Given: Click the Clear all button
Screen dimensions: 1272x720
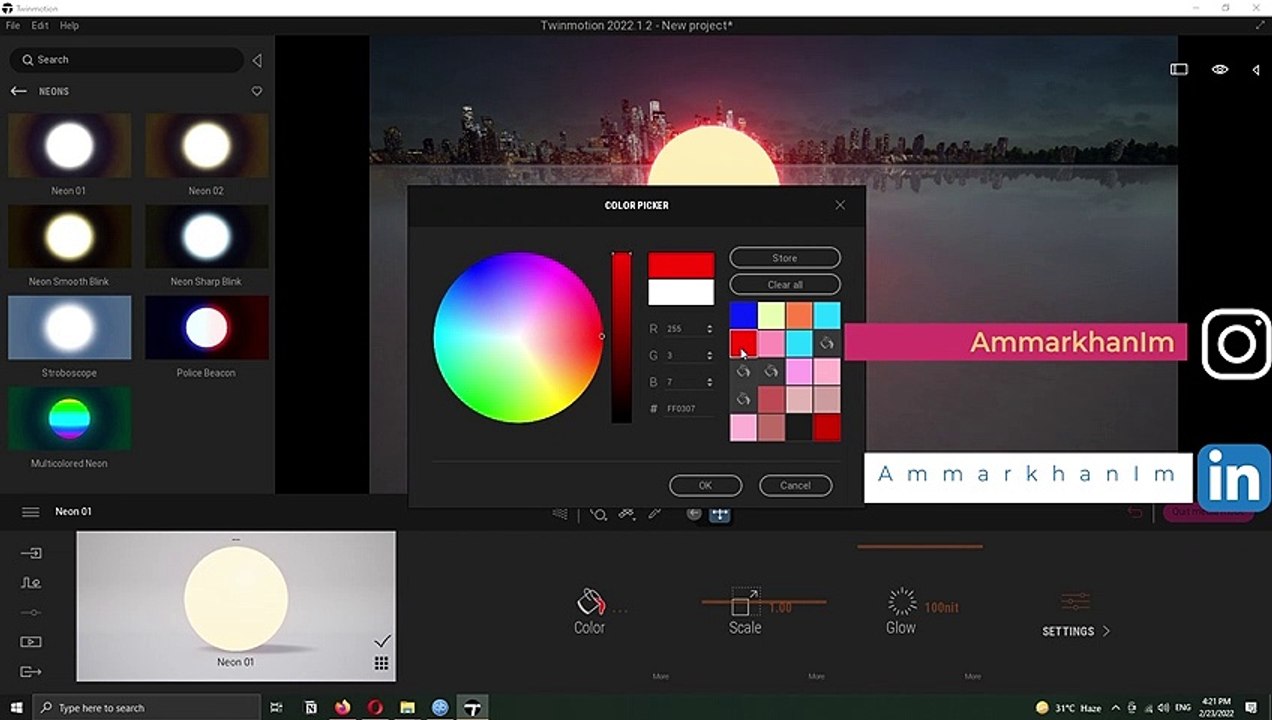Looking at the screenshot, I should point(785,284).
